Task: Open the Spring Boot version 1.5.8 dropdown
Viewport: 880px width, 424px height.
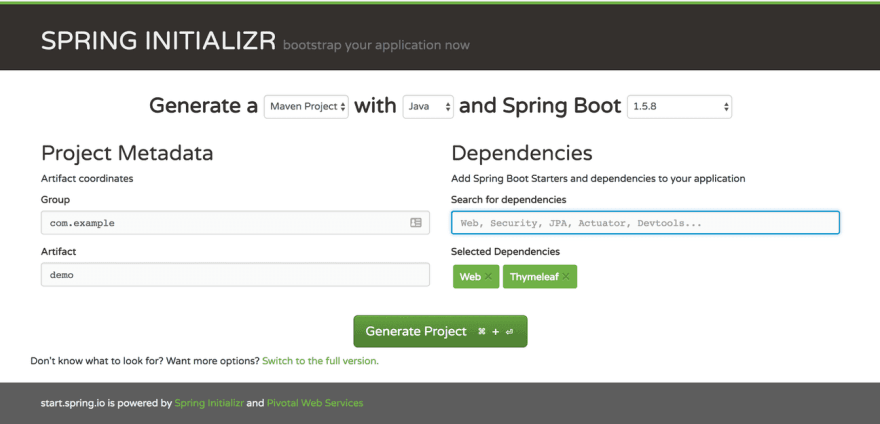Action: (680, 107)
